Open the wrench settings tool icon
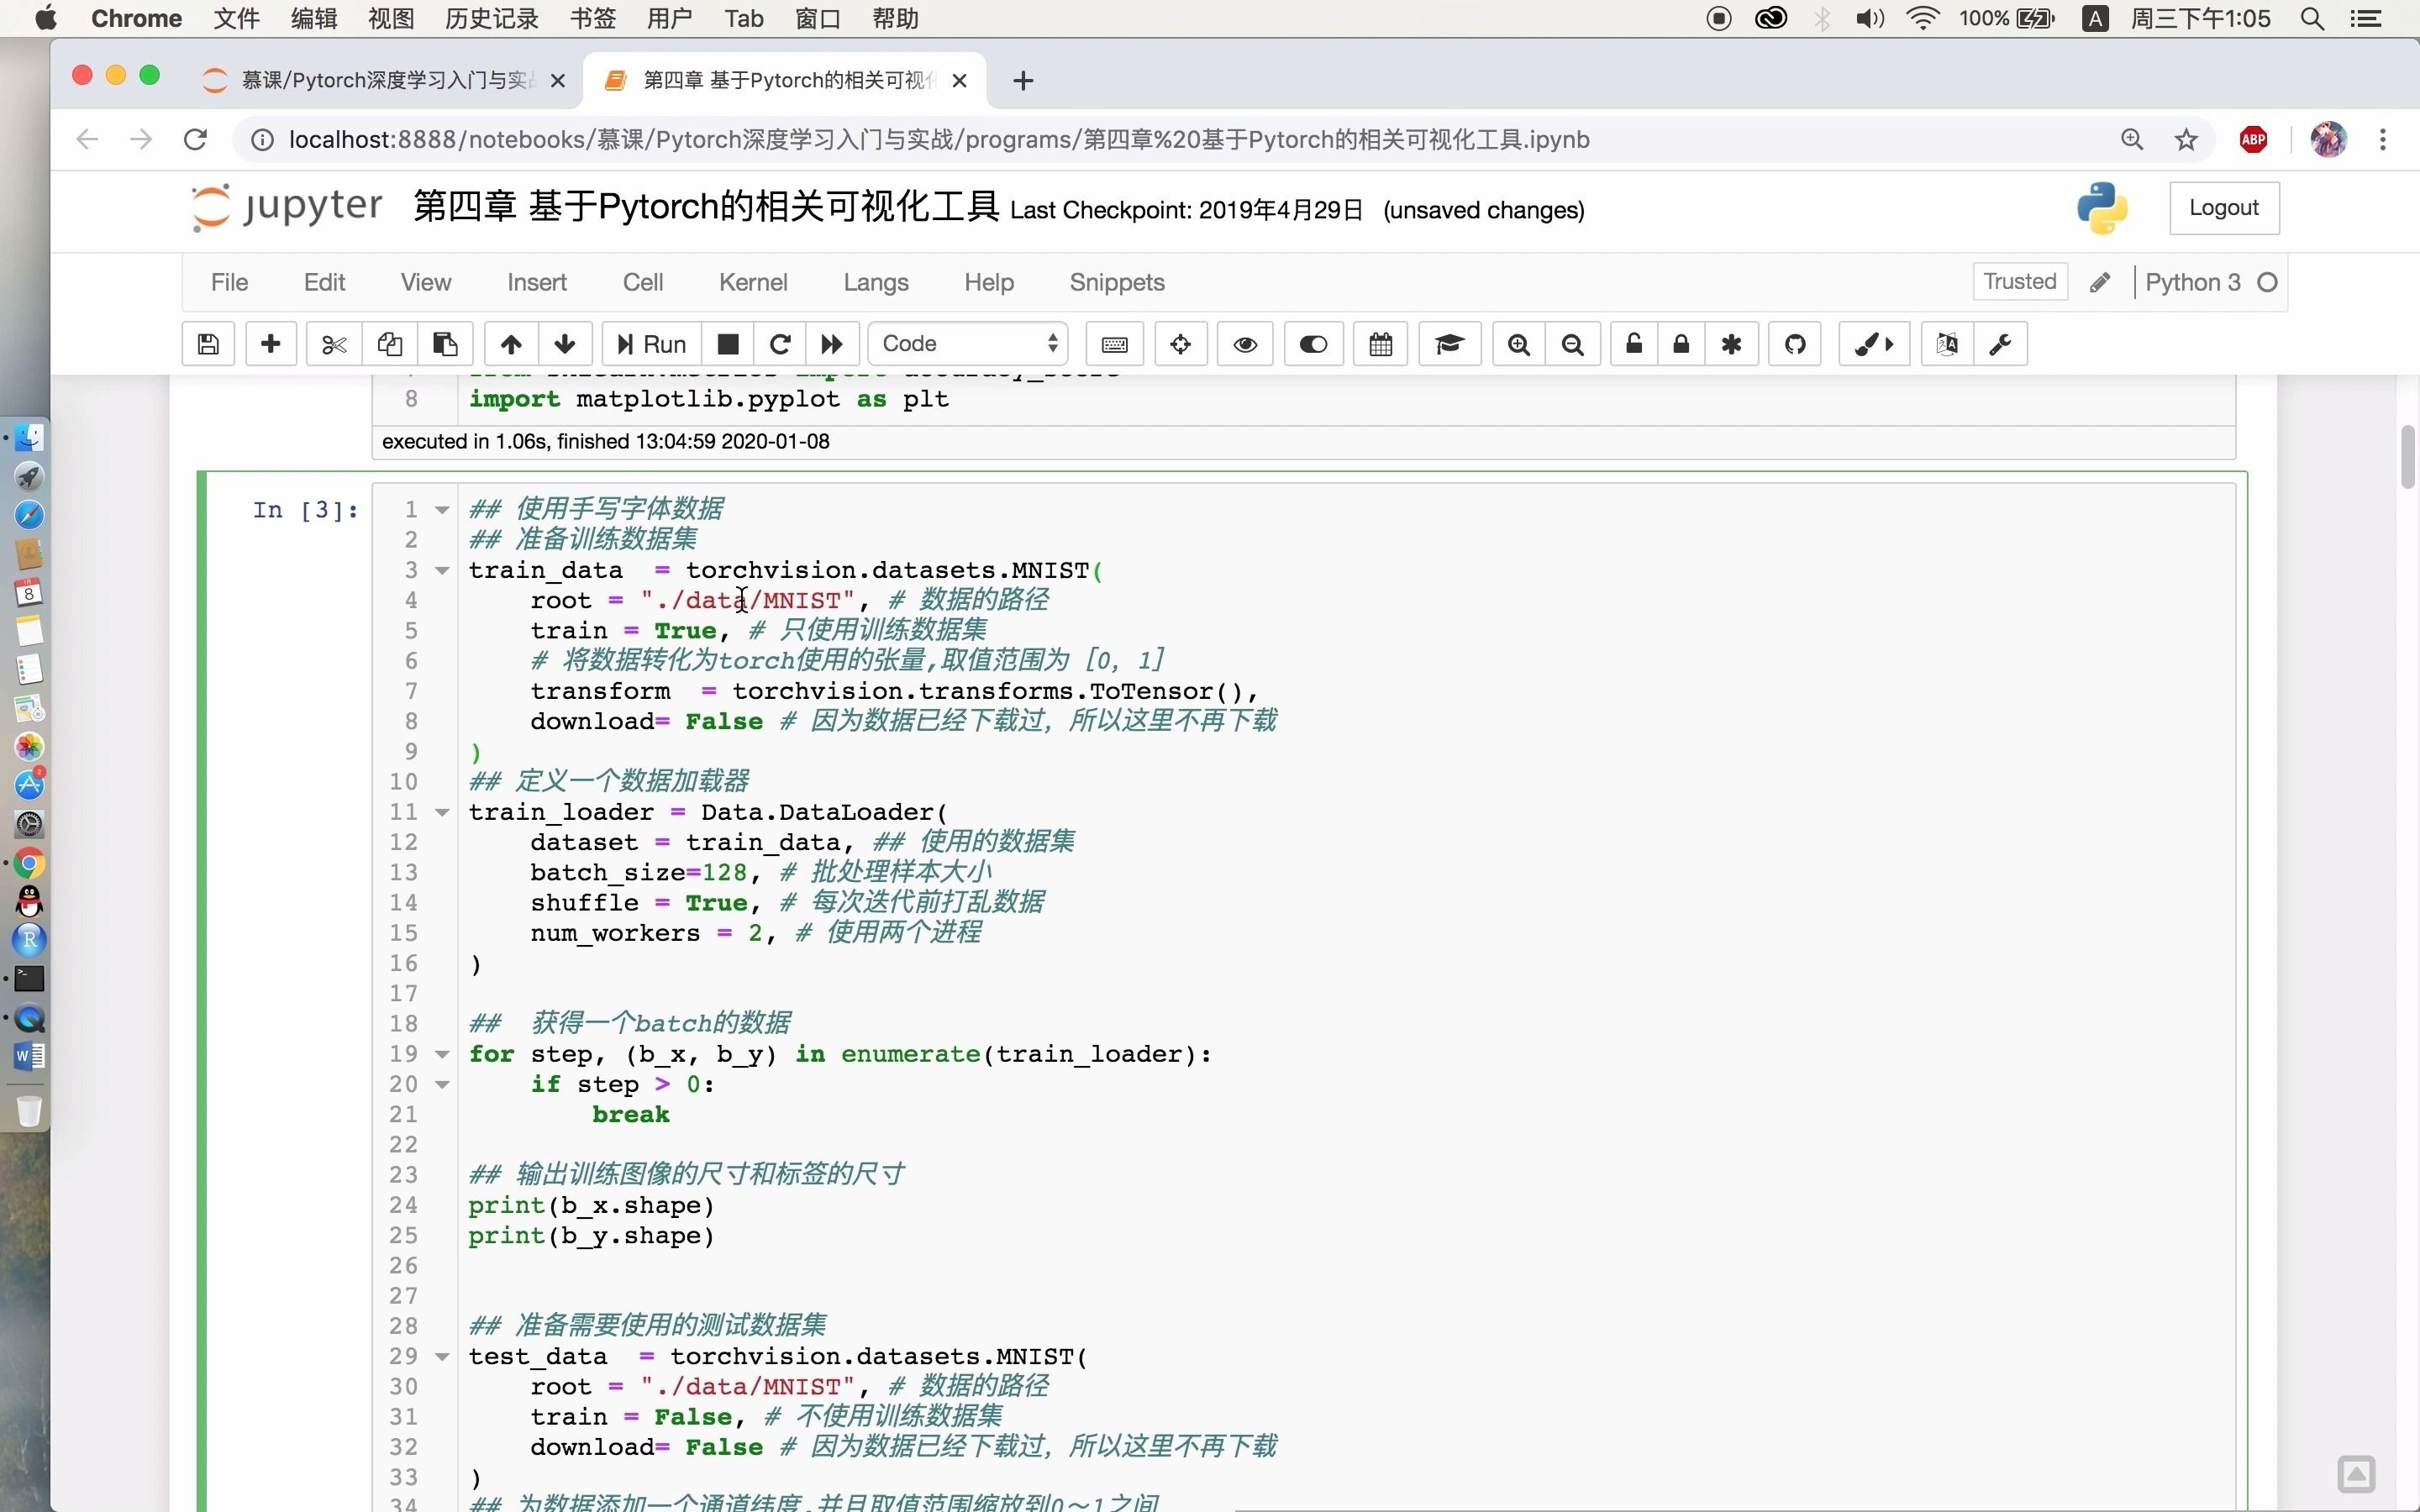 click(2000, 344)
